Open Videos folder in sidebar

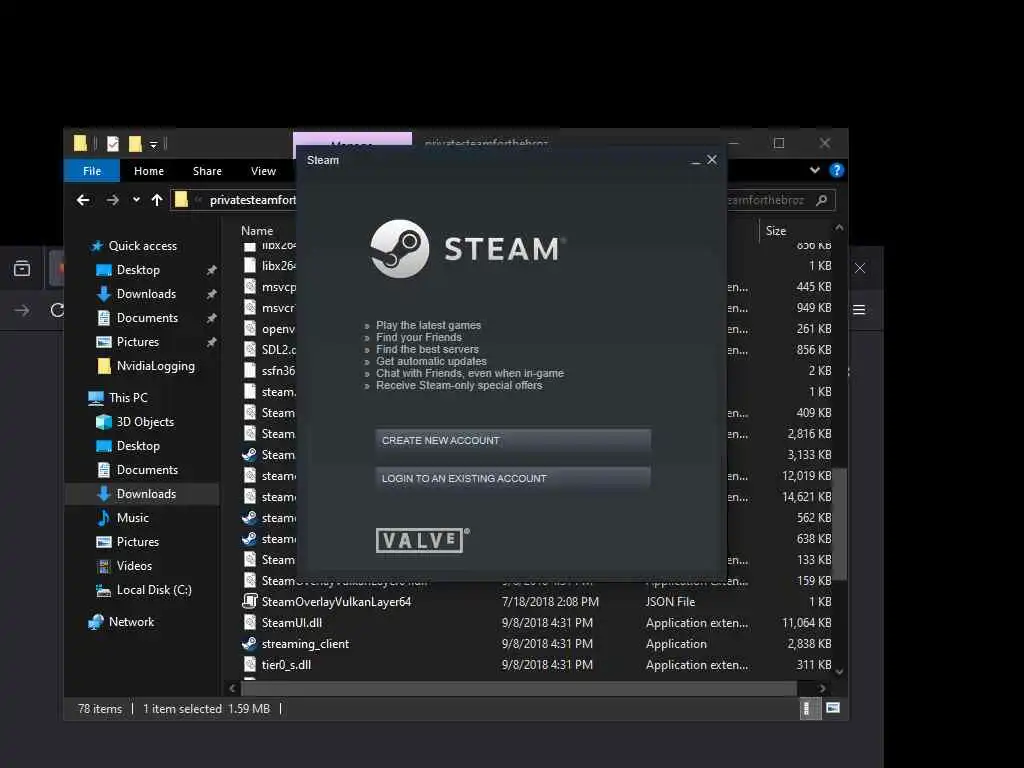[x=134, y=566]
